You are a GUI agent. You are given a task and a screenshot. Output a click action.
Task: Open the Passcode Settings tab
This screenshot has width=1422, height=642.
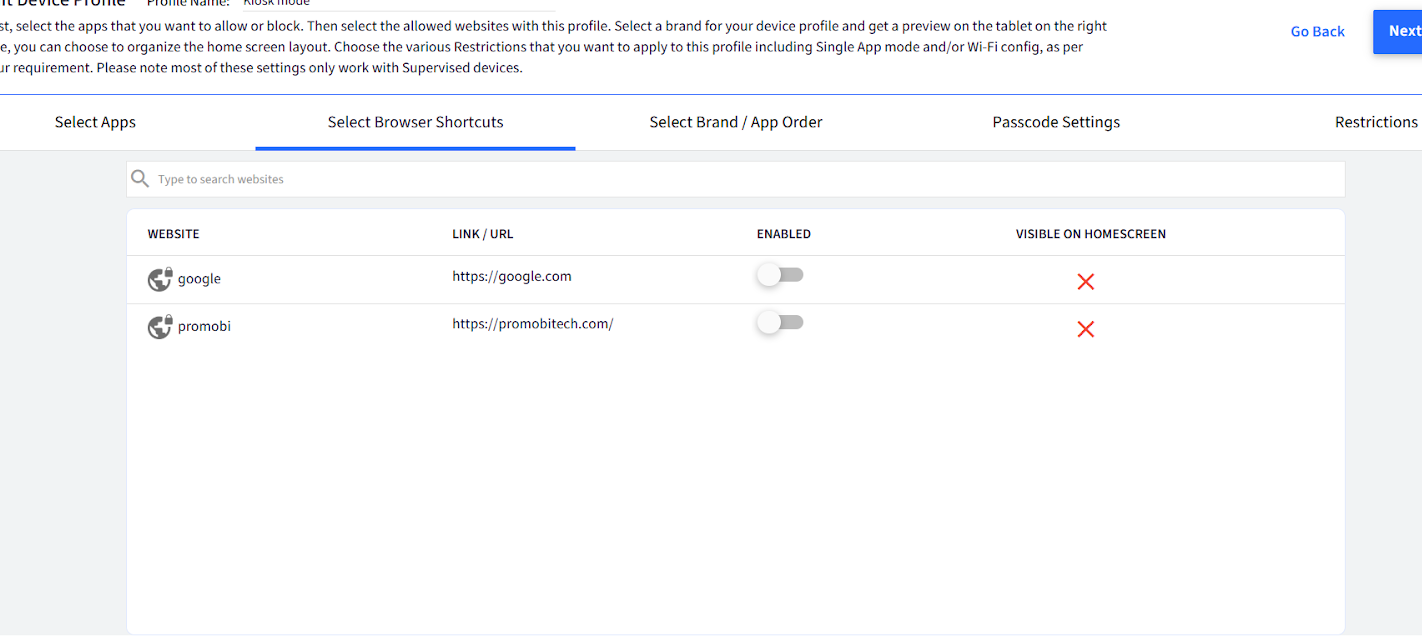point(1056,122)
